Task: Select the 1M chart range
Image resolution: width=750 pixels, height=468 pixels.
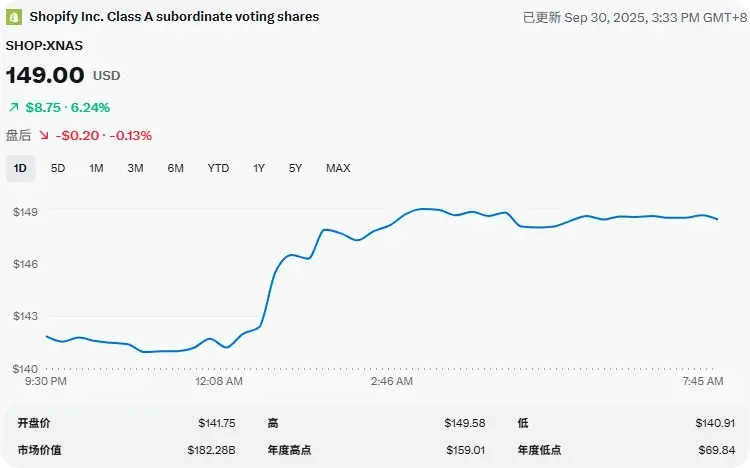Action: 96,168
